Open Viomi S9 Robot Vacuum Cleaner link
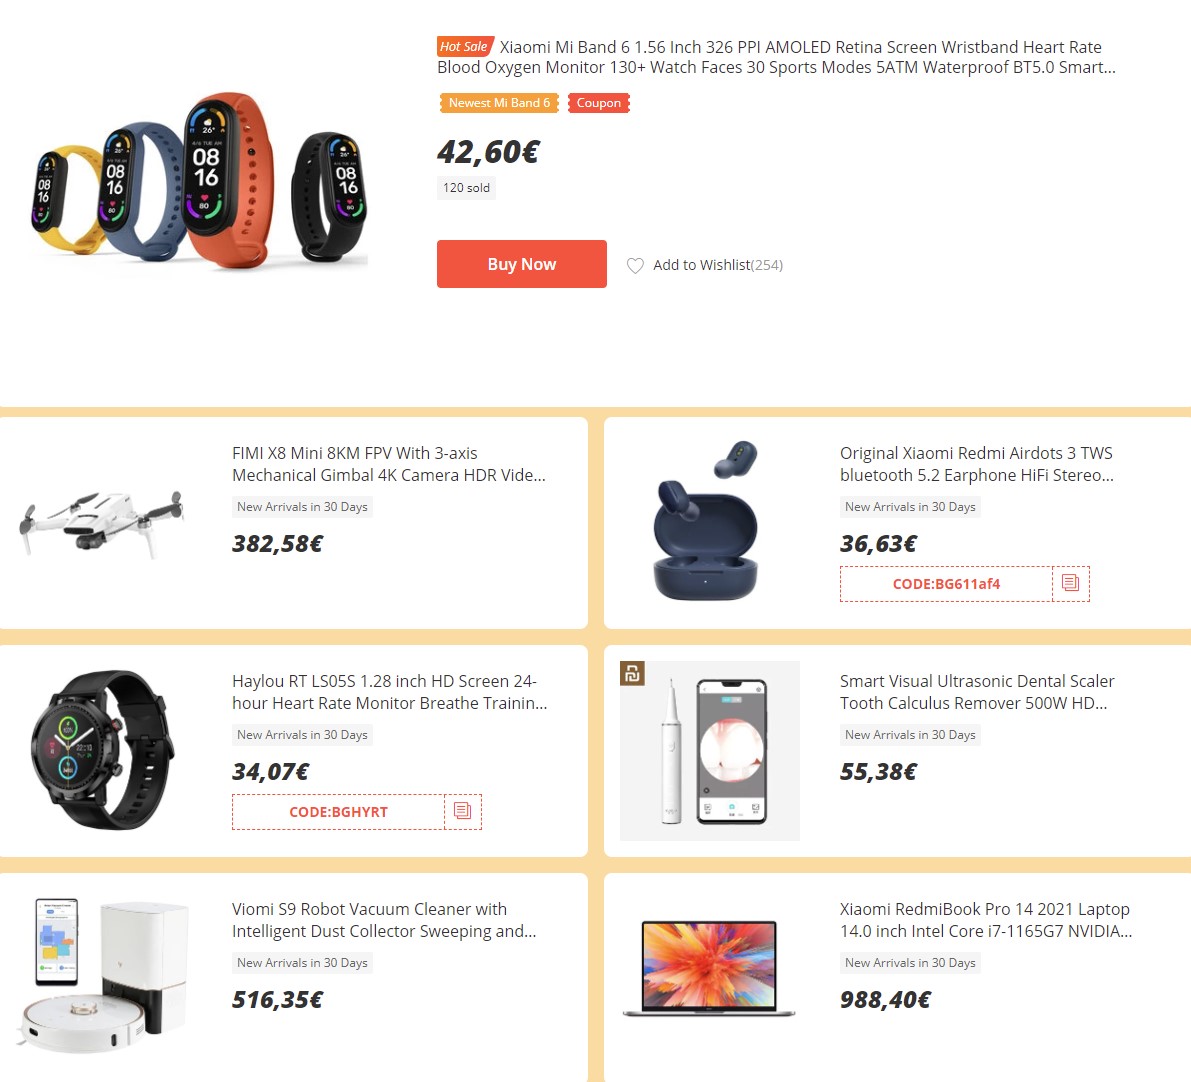This screenshot has height=1082, width=1191. [384, 920]
